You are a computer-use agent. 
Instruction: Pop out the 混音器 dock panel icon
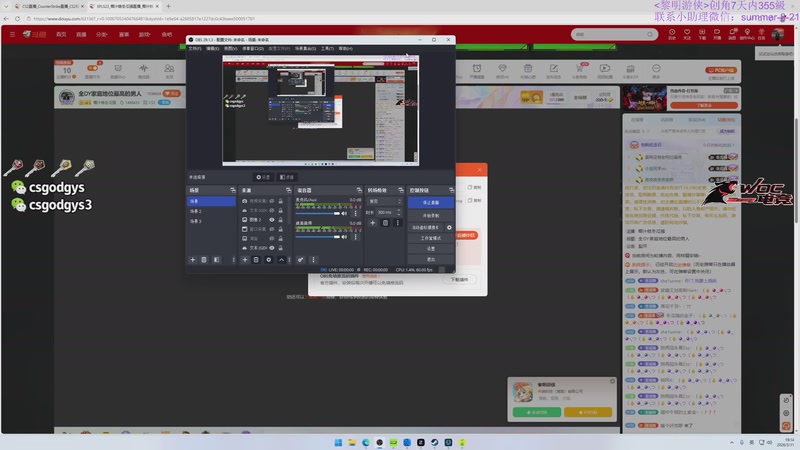coord(359,190)
